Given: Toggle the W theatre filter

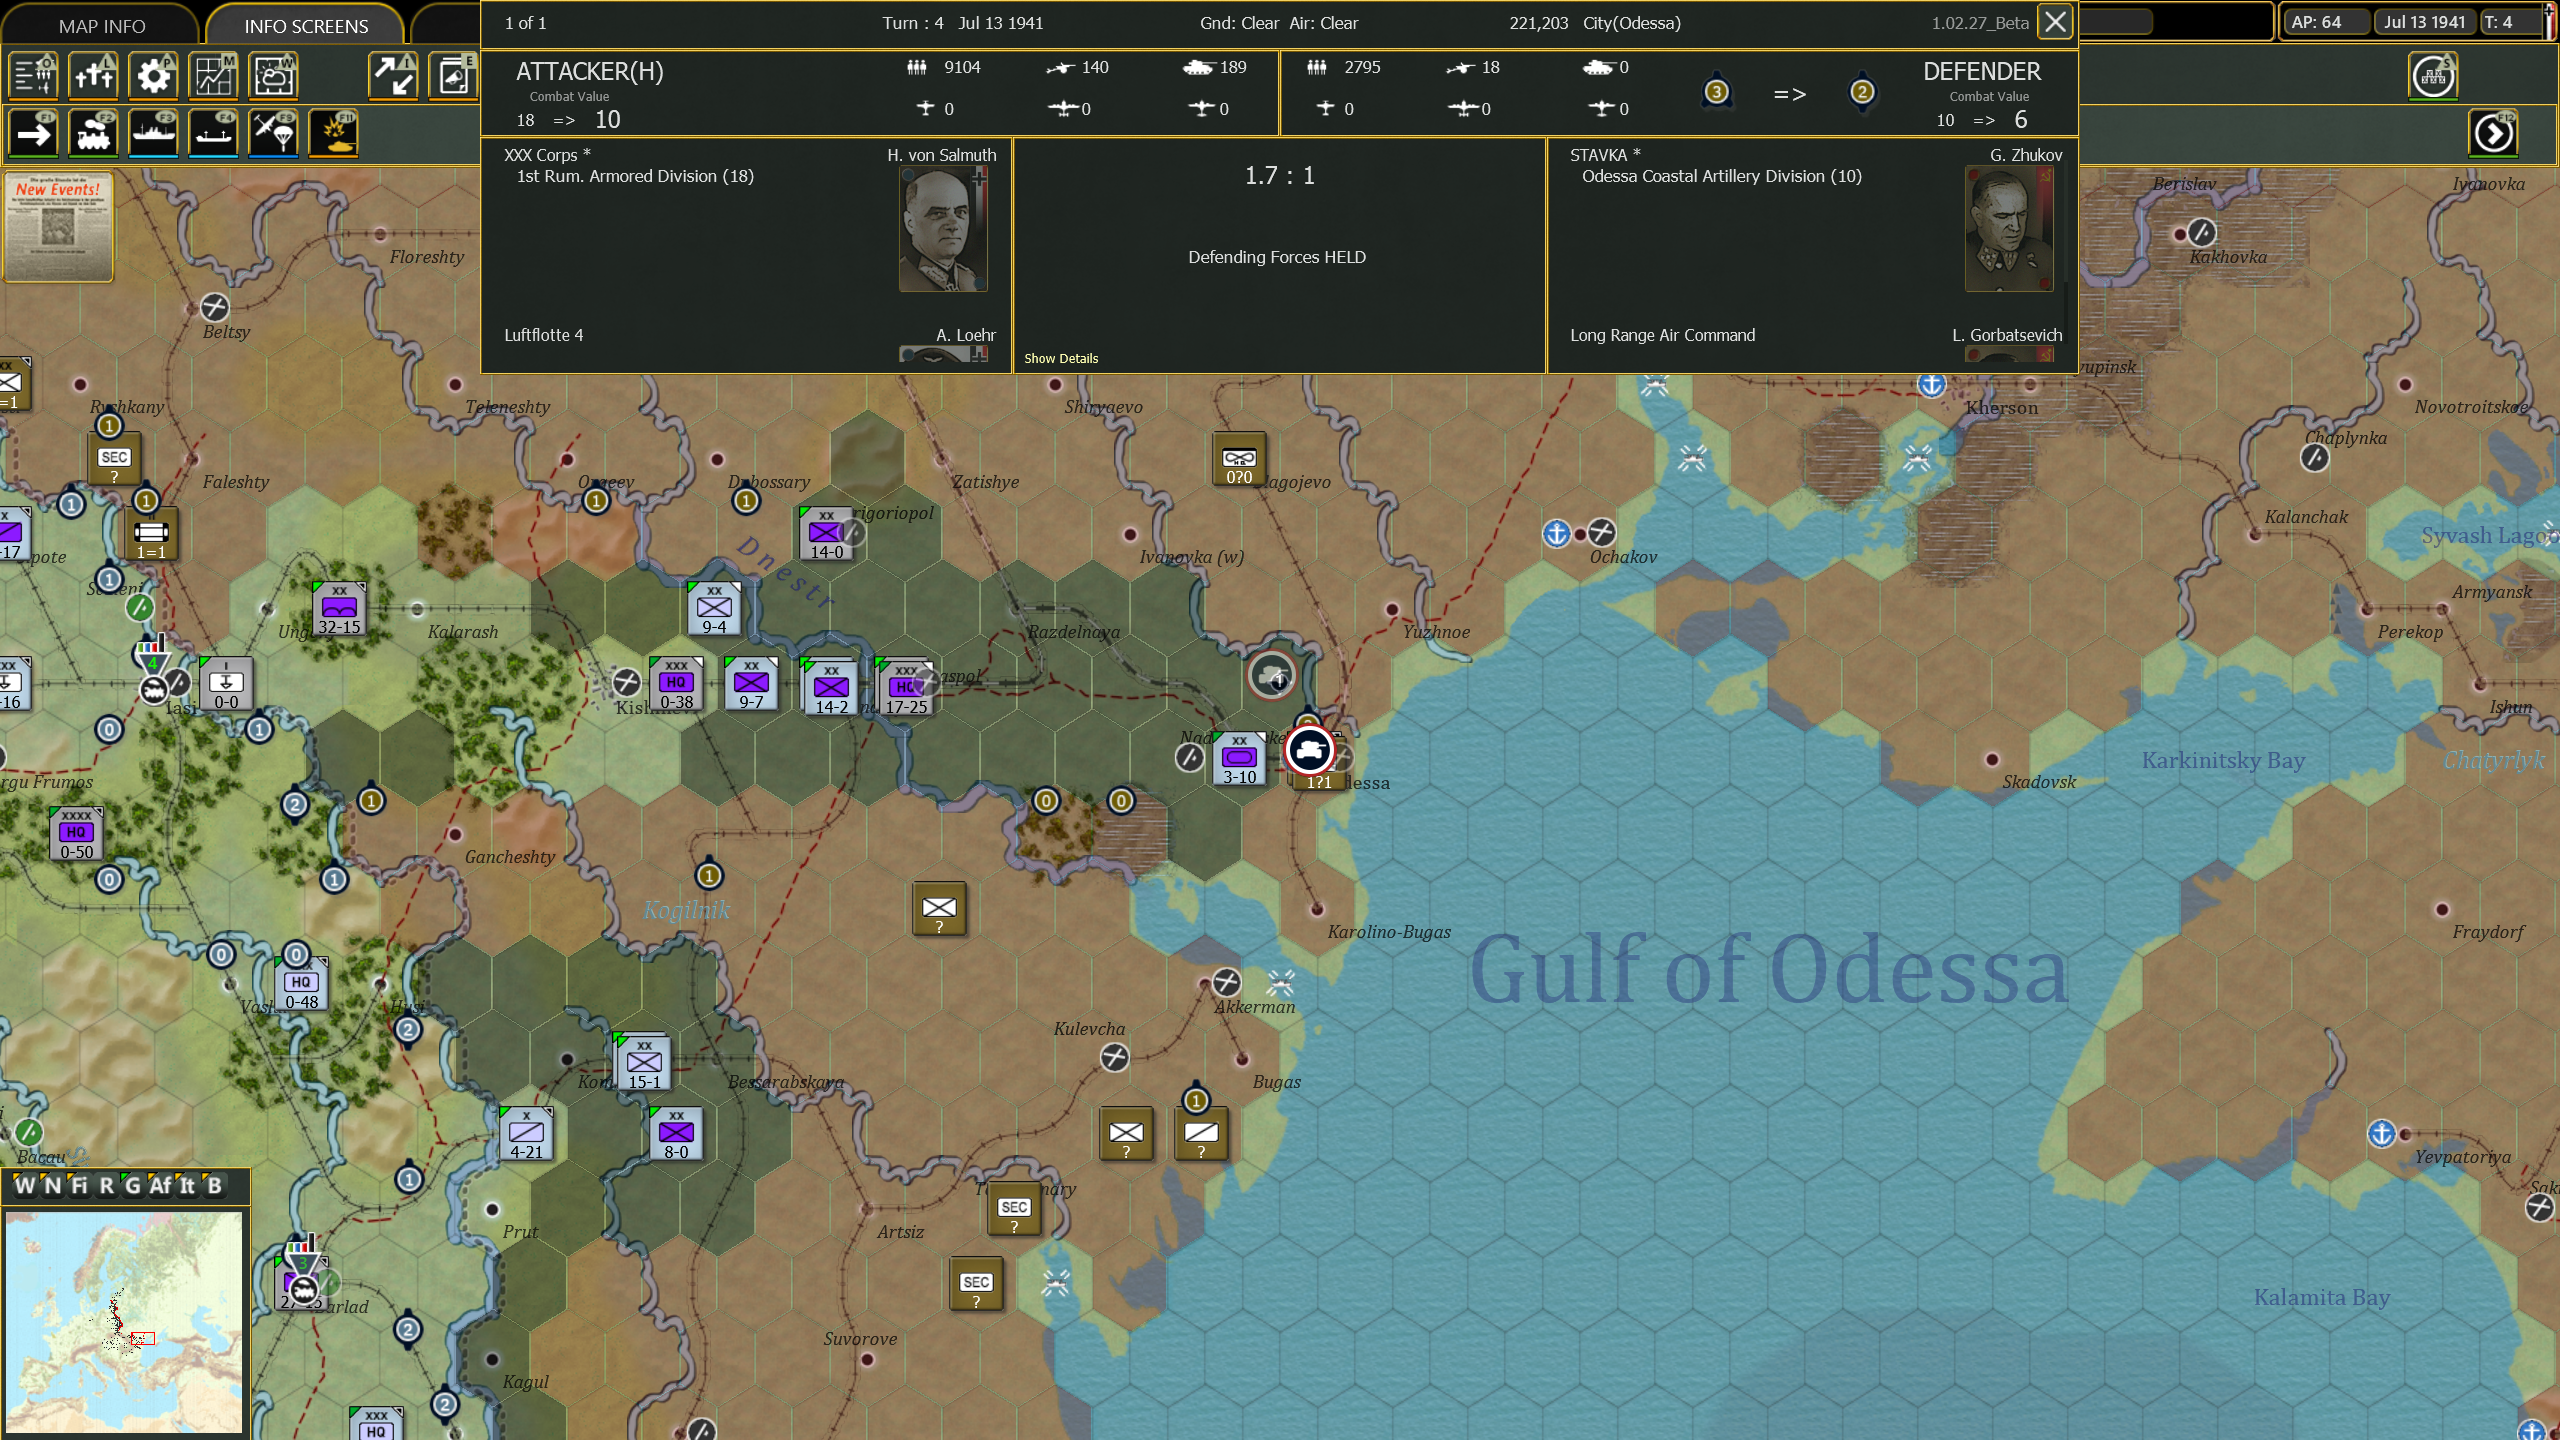Looking at the screenshot, I should [x=25, y=1186].
